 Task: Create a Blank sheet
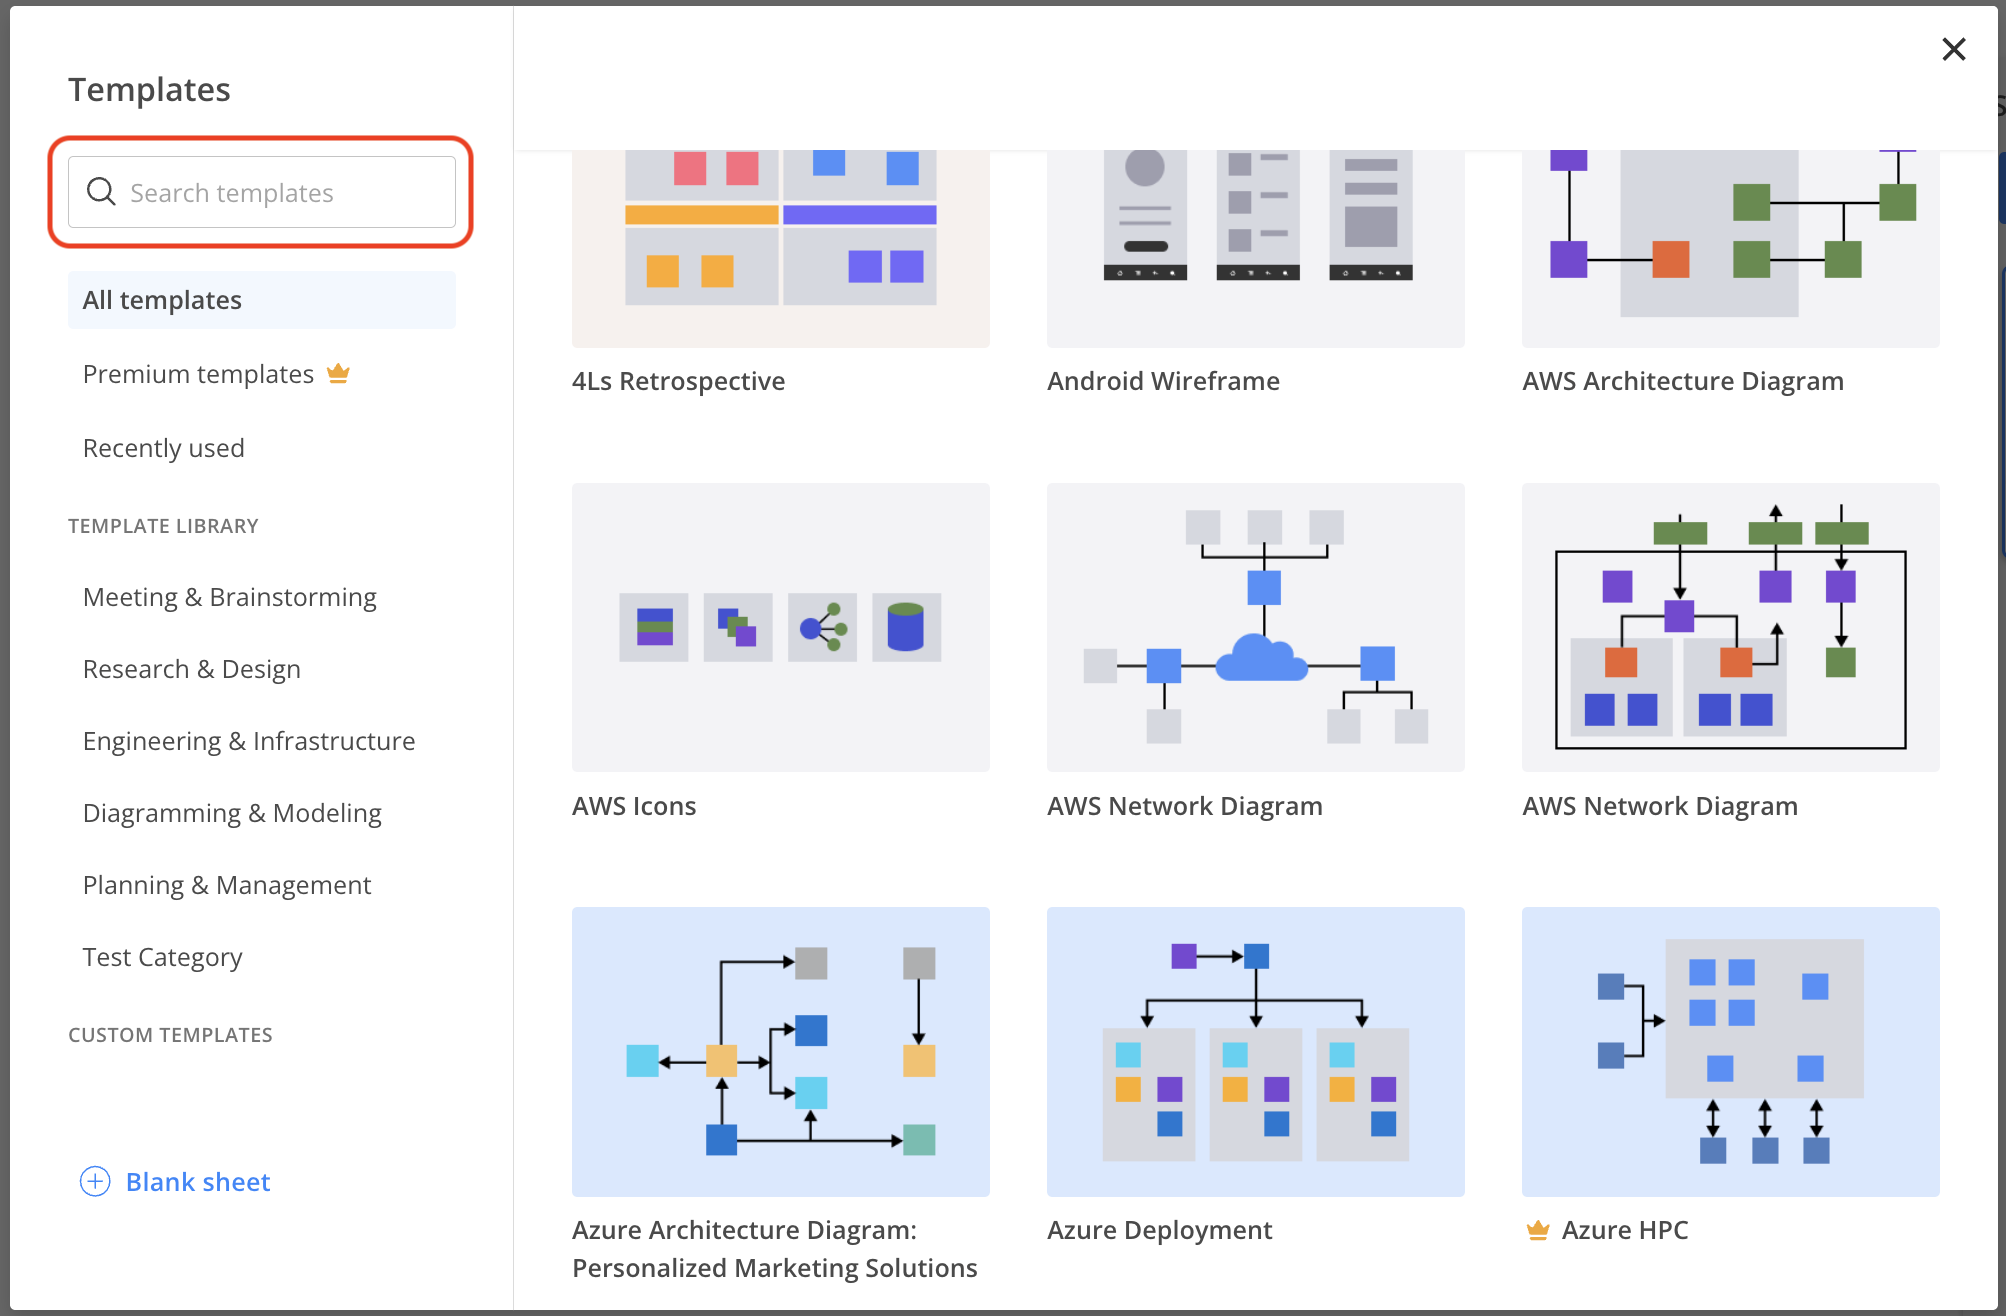coord(198,1182)
